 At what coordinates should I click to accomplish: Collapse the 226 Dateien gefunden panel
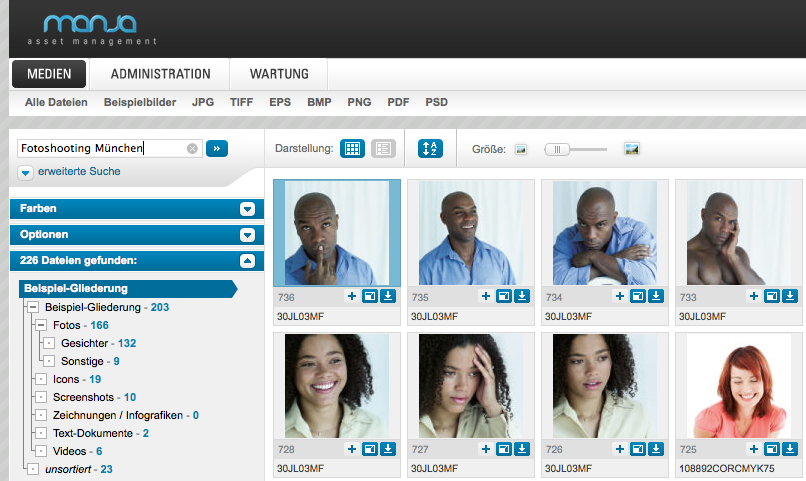click(x=247, y=261)
